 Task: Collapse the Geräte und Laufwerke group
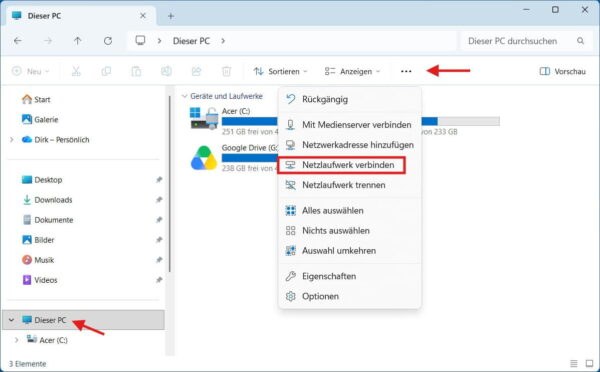click(184, 96)
